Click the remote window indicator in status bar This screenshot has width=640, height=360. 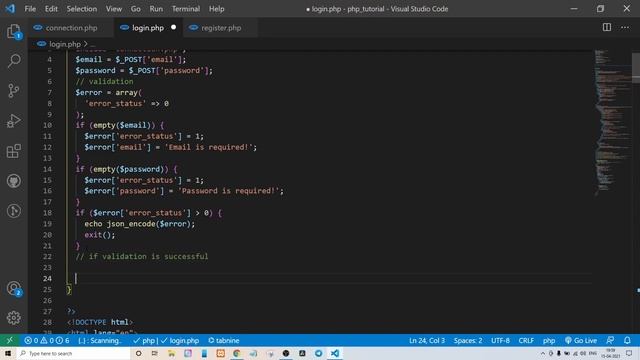(9, 340)
